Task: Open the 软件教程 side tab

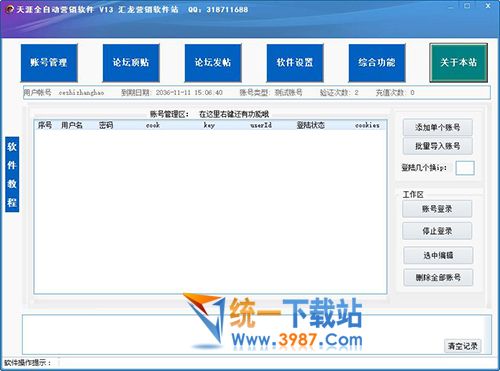Action: click(12, 174)
